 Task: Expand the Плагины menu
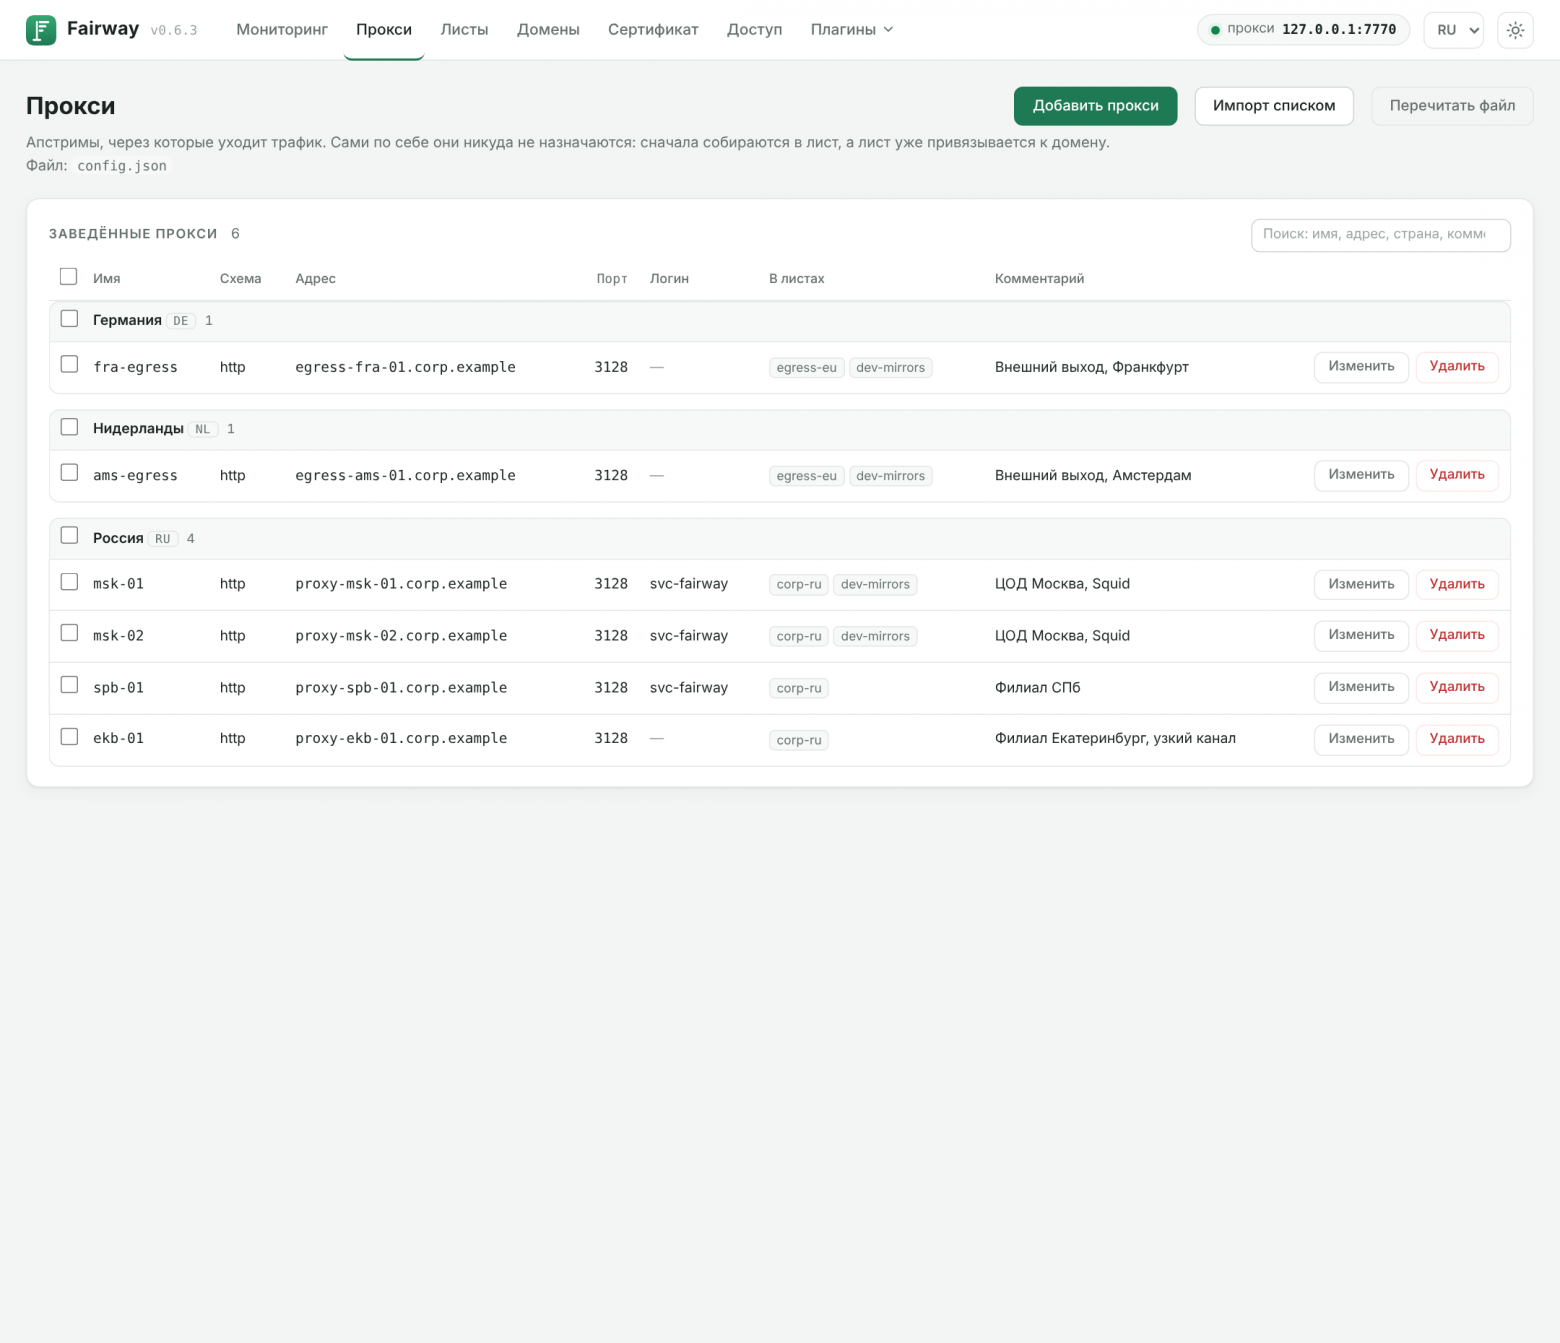[x=852, y=30]
